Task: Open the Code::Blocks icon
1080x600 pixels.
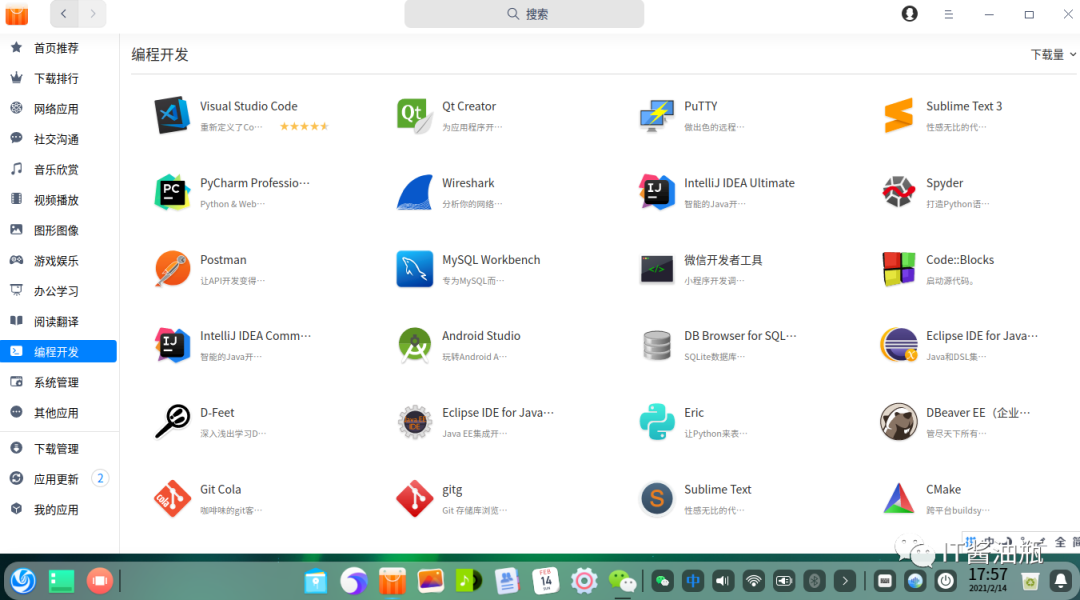Action: [898, 269]
